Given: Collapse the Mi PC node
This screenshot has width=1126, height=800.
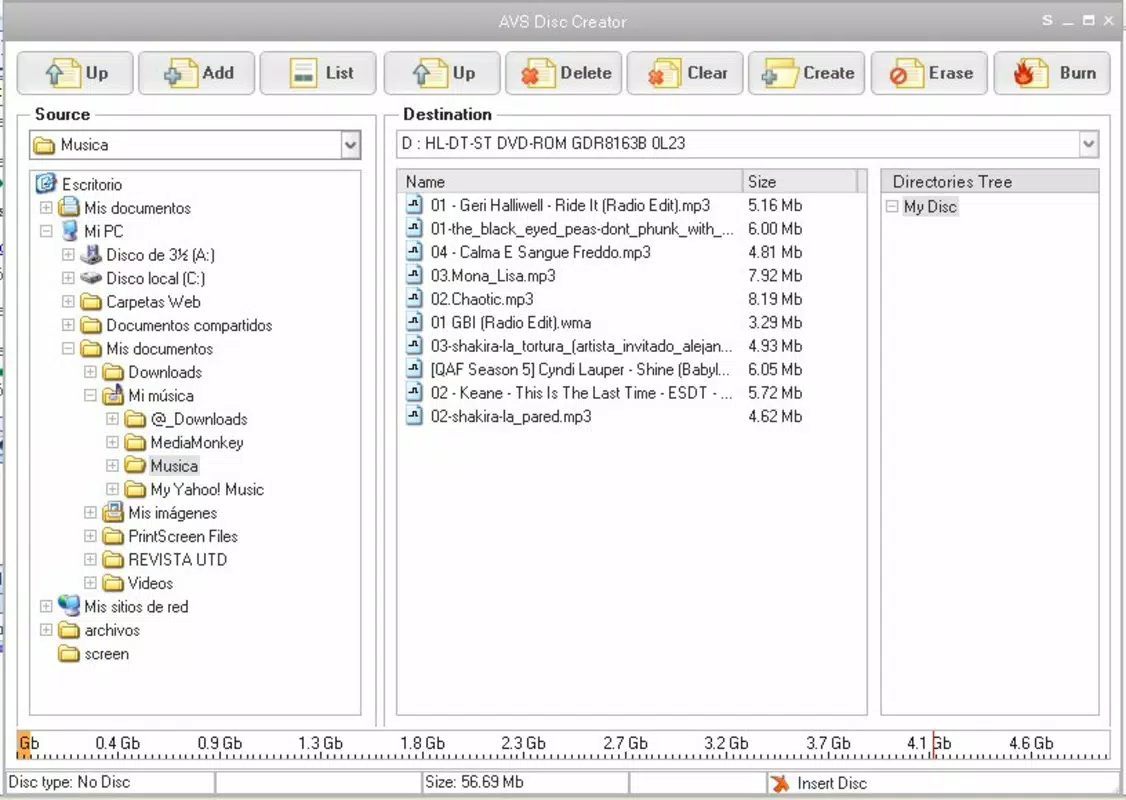Looking at the screenshot, I should coord(46,231).
